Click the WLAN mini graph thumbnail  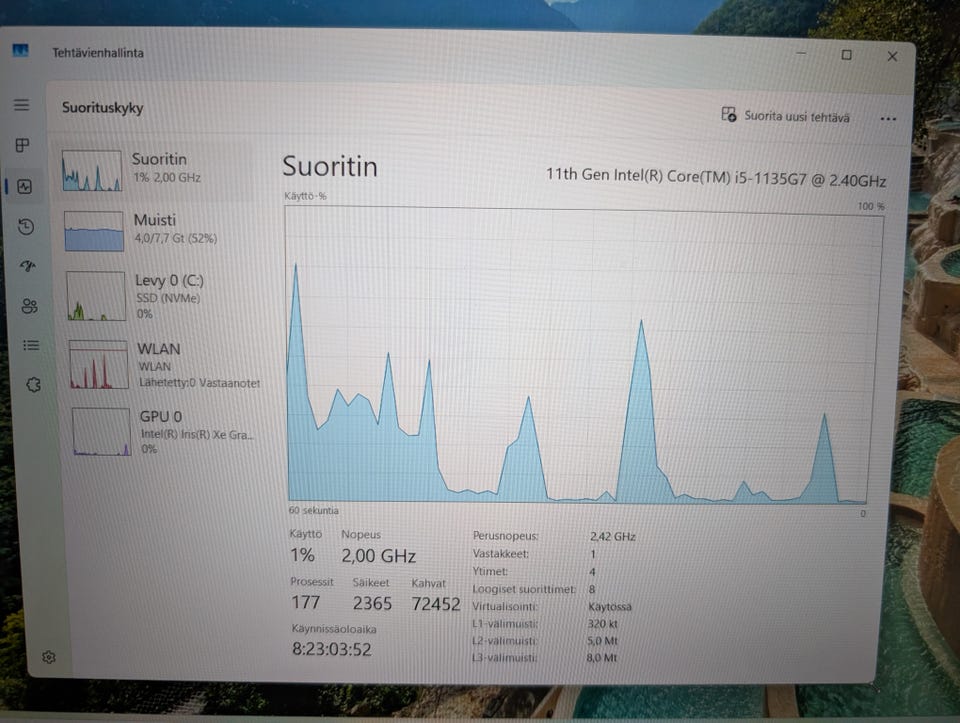coord(99,365)
